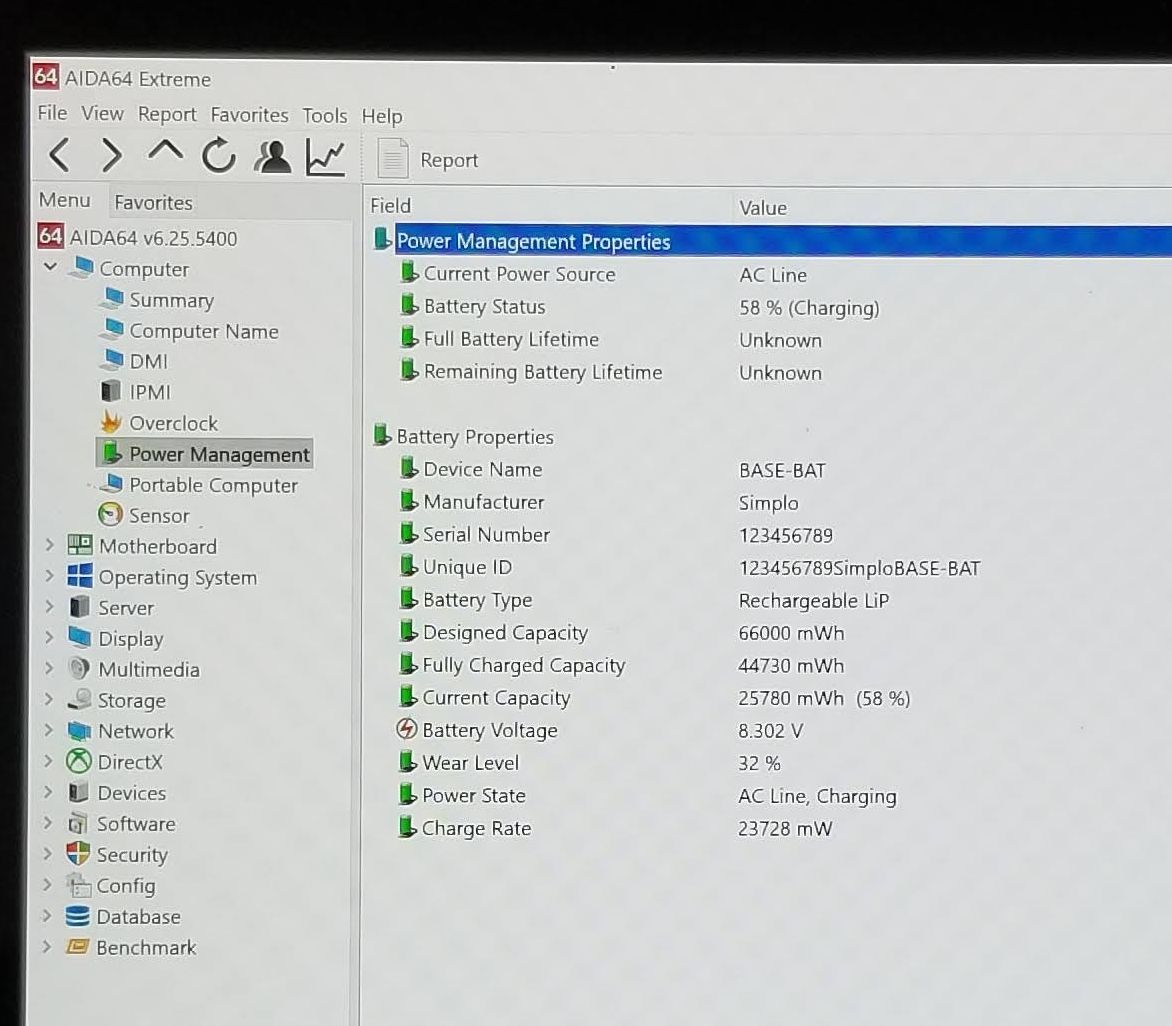Expand the Motherboard tree node
The image size is (1172, 1026).
point(49,545)
